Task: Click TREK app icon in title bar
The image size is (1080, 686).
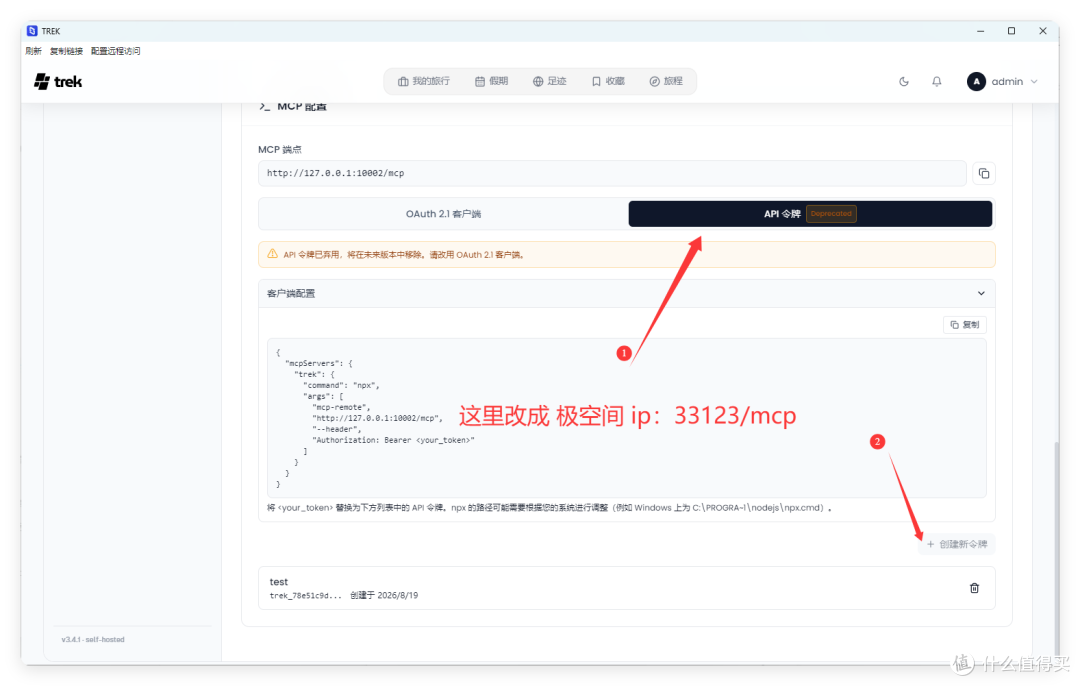Action: (32, 31)
